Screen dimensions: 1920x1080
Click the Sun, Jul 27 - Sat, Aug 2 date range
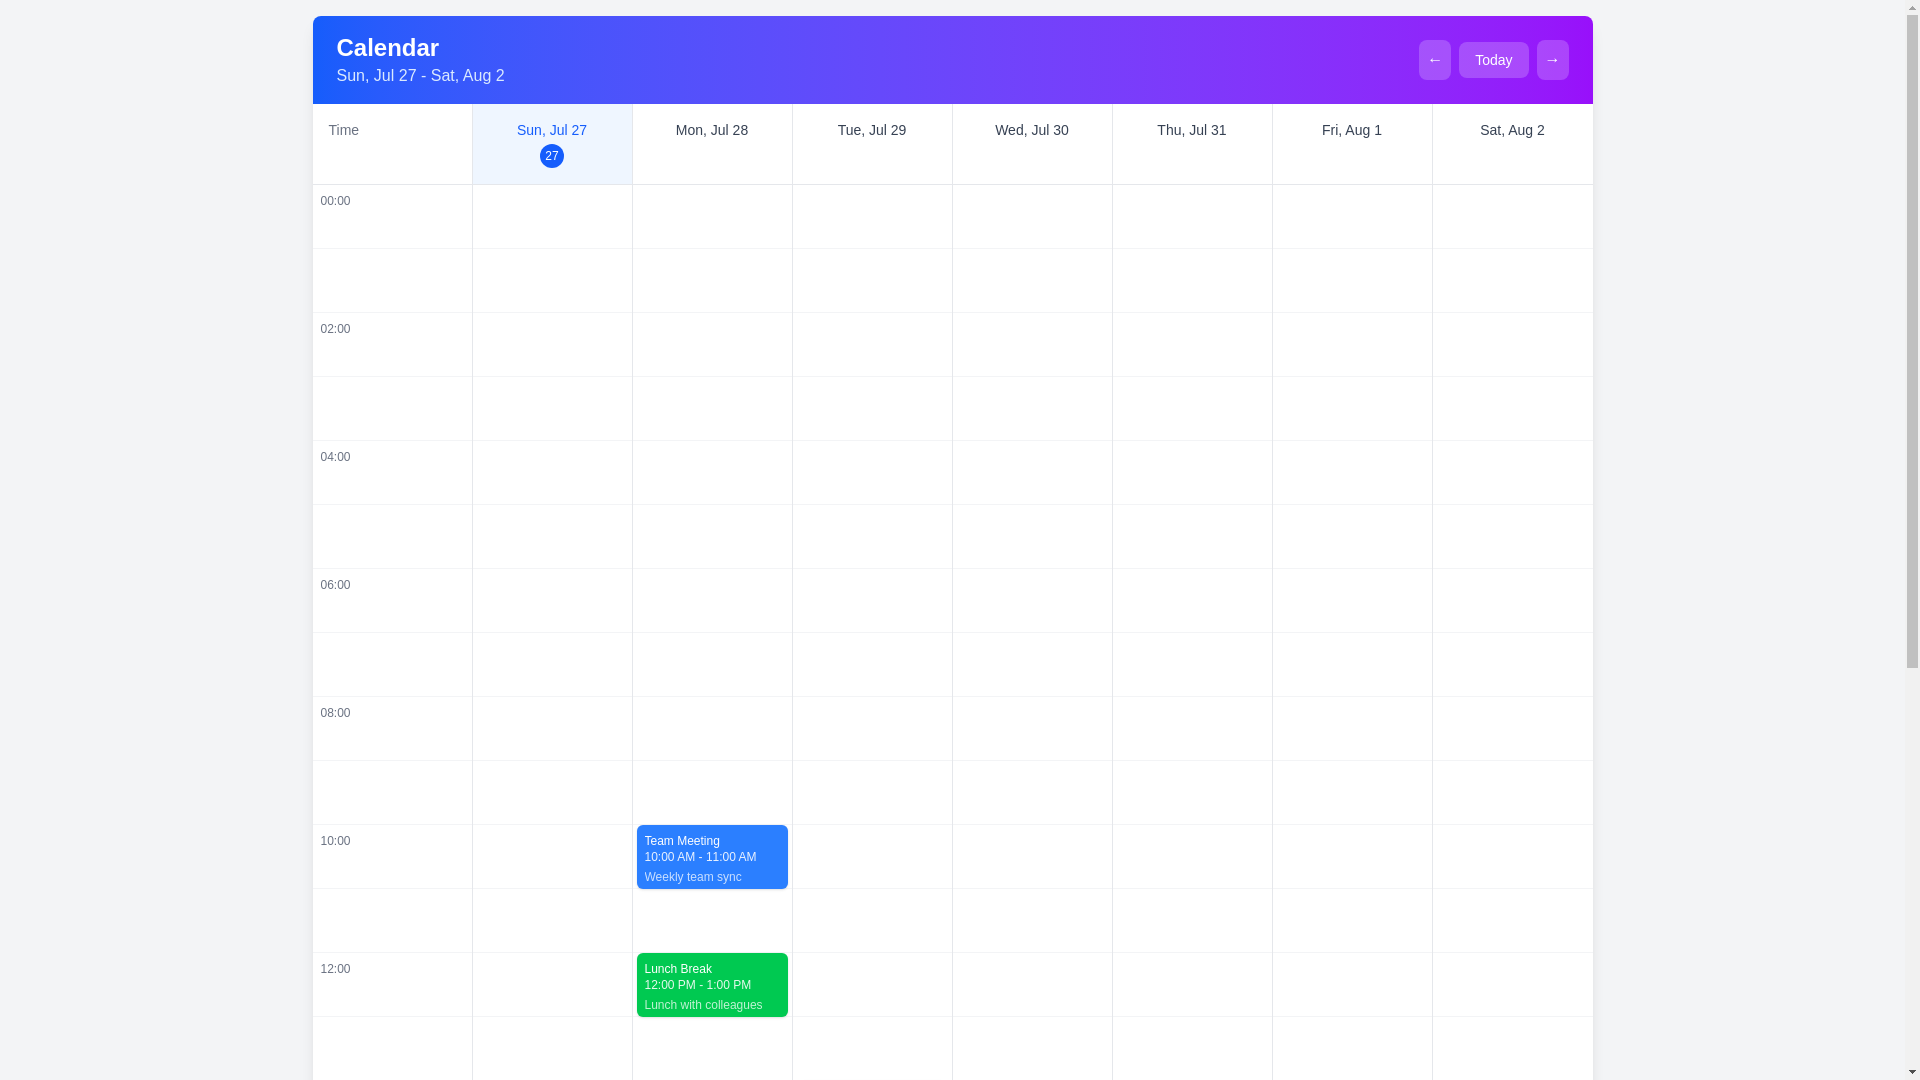(420, 76)
